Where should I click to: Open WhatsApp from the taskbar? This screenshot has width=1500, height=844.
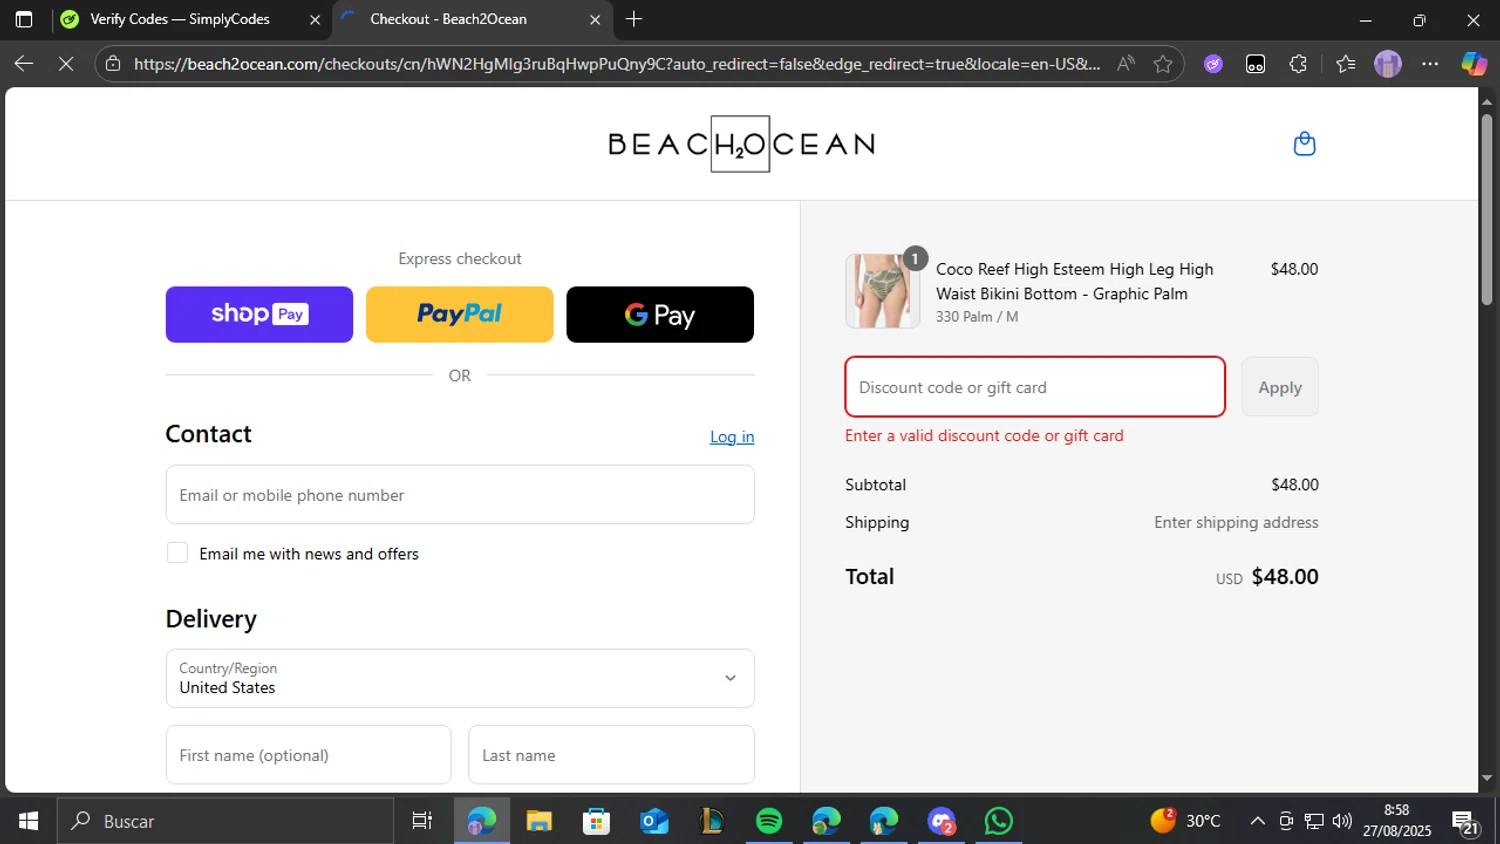998,821
